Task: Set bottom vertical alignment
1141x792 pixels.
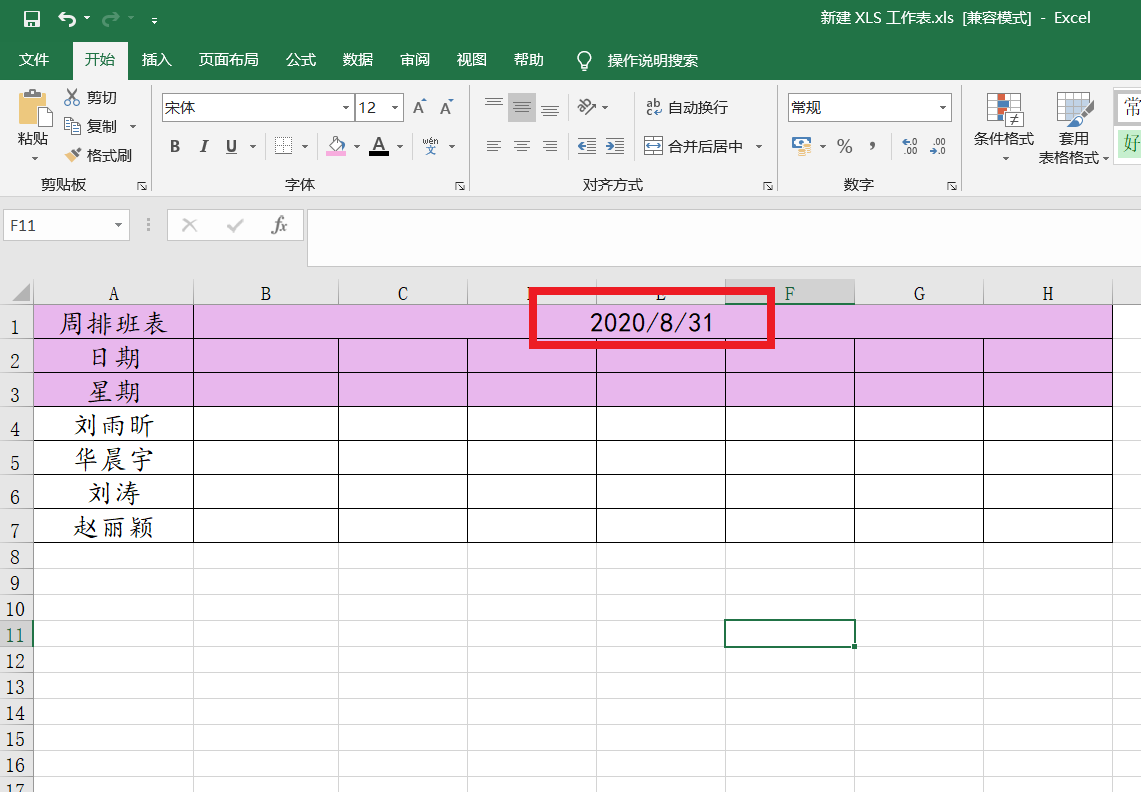Action: tap(550, 108)
